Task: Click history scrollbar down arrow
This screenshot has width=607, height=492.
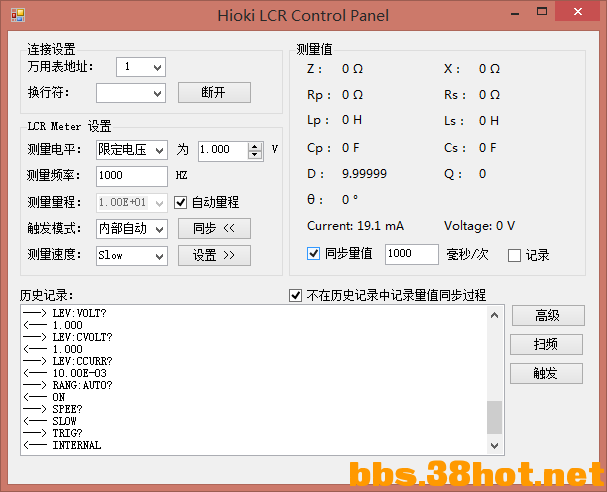Action: coord(494,446)
